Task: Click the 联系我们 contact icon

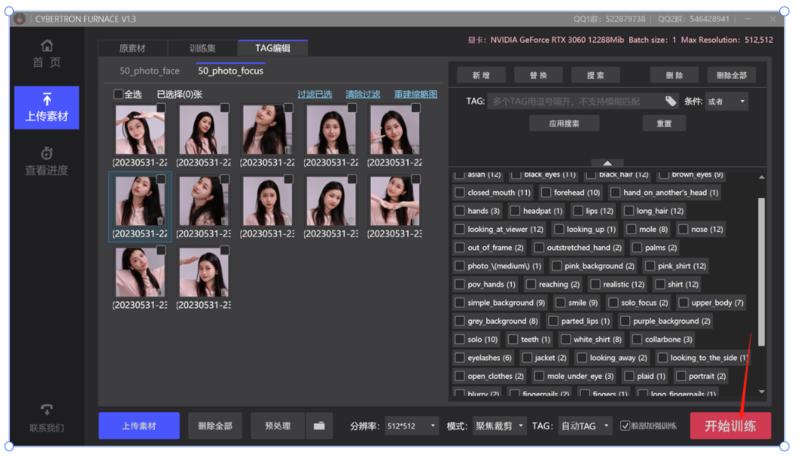Action: tap(47, 410)
